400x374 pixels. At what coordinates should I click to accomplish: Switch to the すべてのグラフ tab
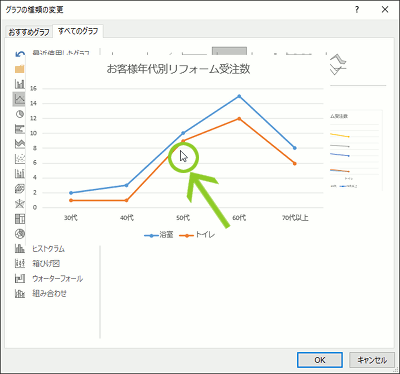[x=78, y=31]
